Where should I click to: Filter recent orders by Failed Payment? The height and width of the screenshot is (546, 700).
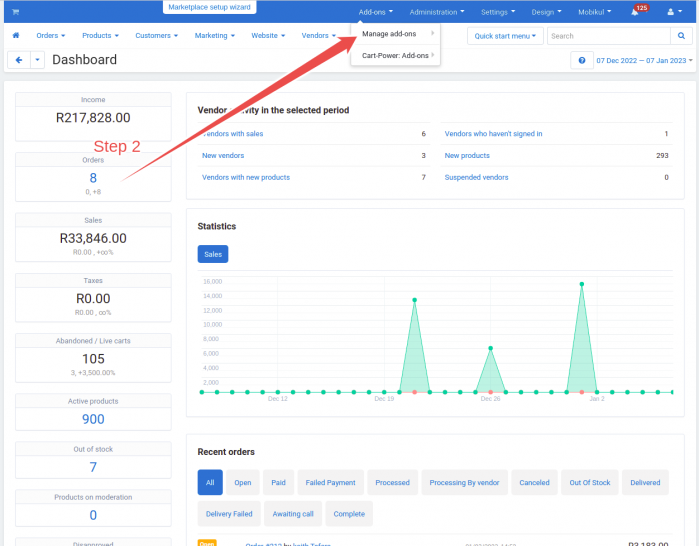tap(330, 482)
